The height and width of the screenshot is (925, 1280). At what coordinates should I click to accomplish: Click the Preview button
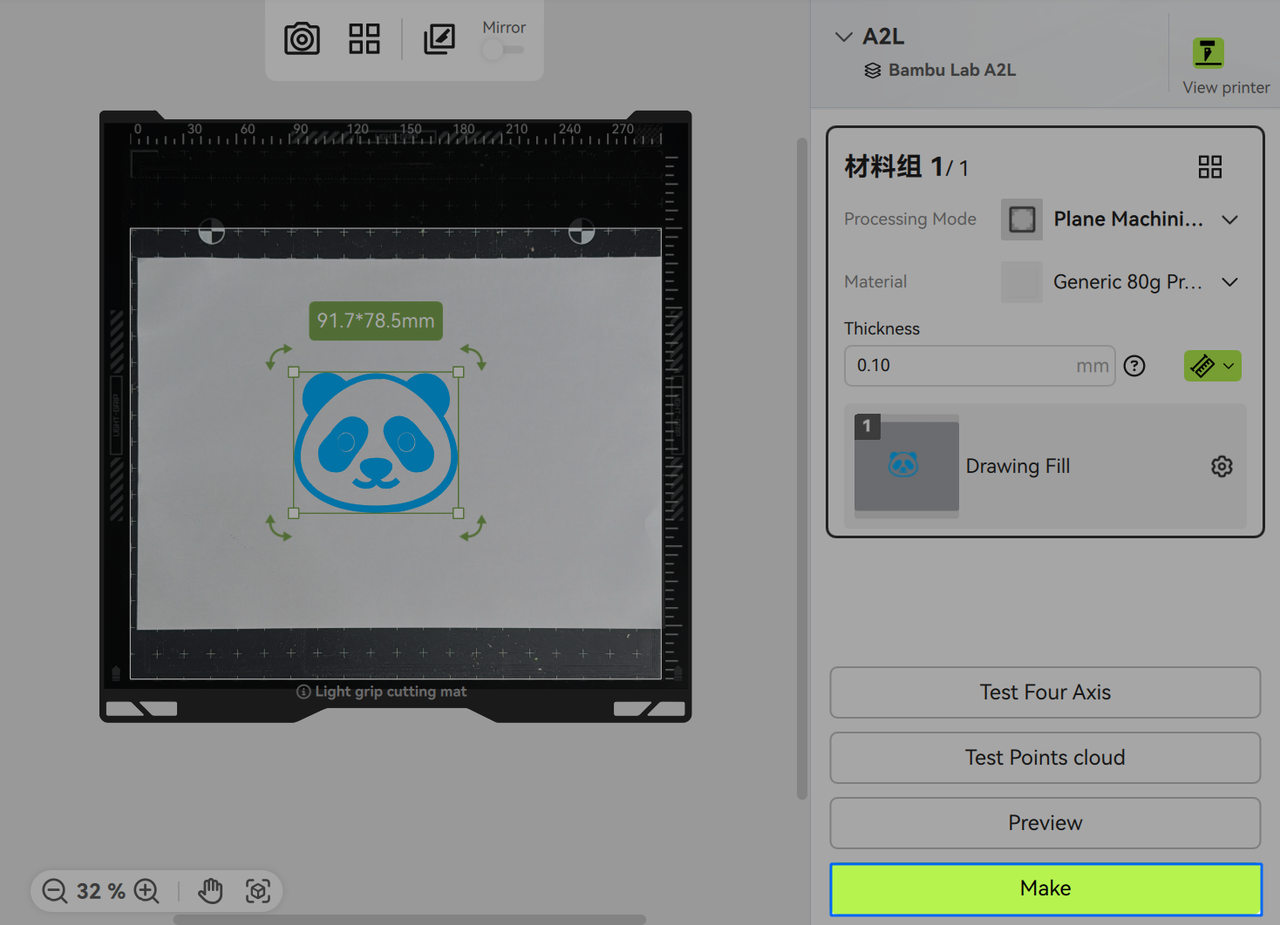[1045, 822]
